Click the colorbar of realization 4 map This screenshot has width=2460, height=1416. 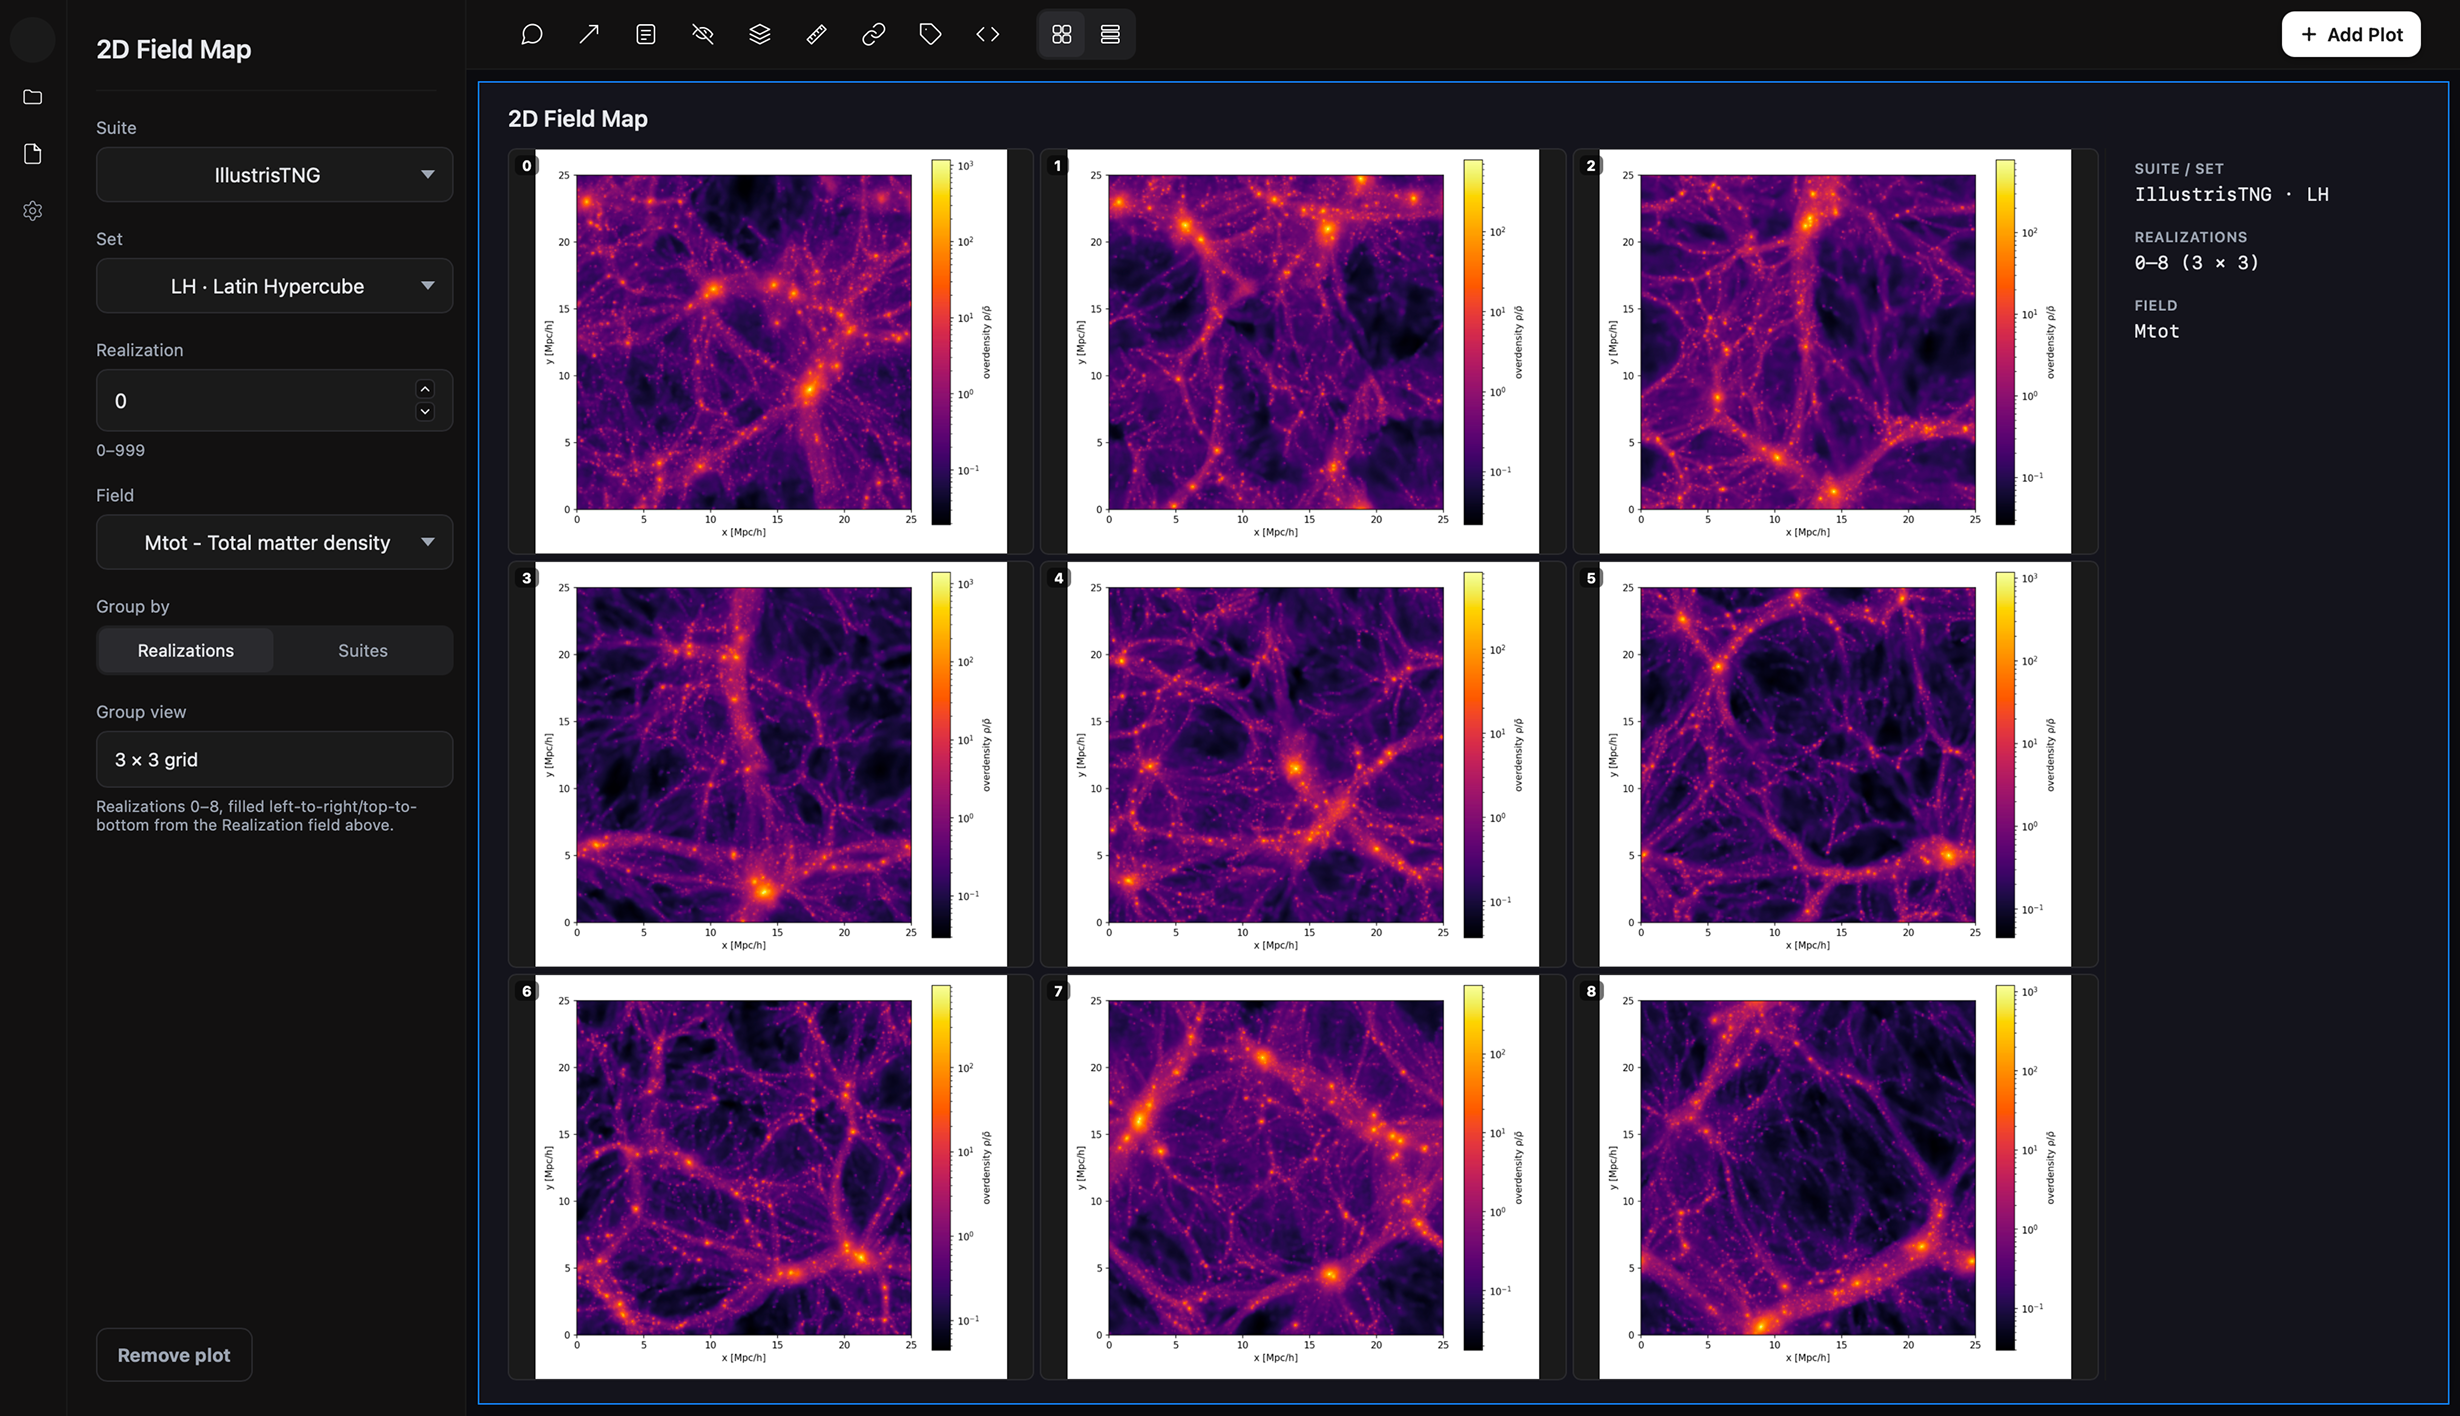point(1473,755)
